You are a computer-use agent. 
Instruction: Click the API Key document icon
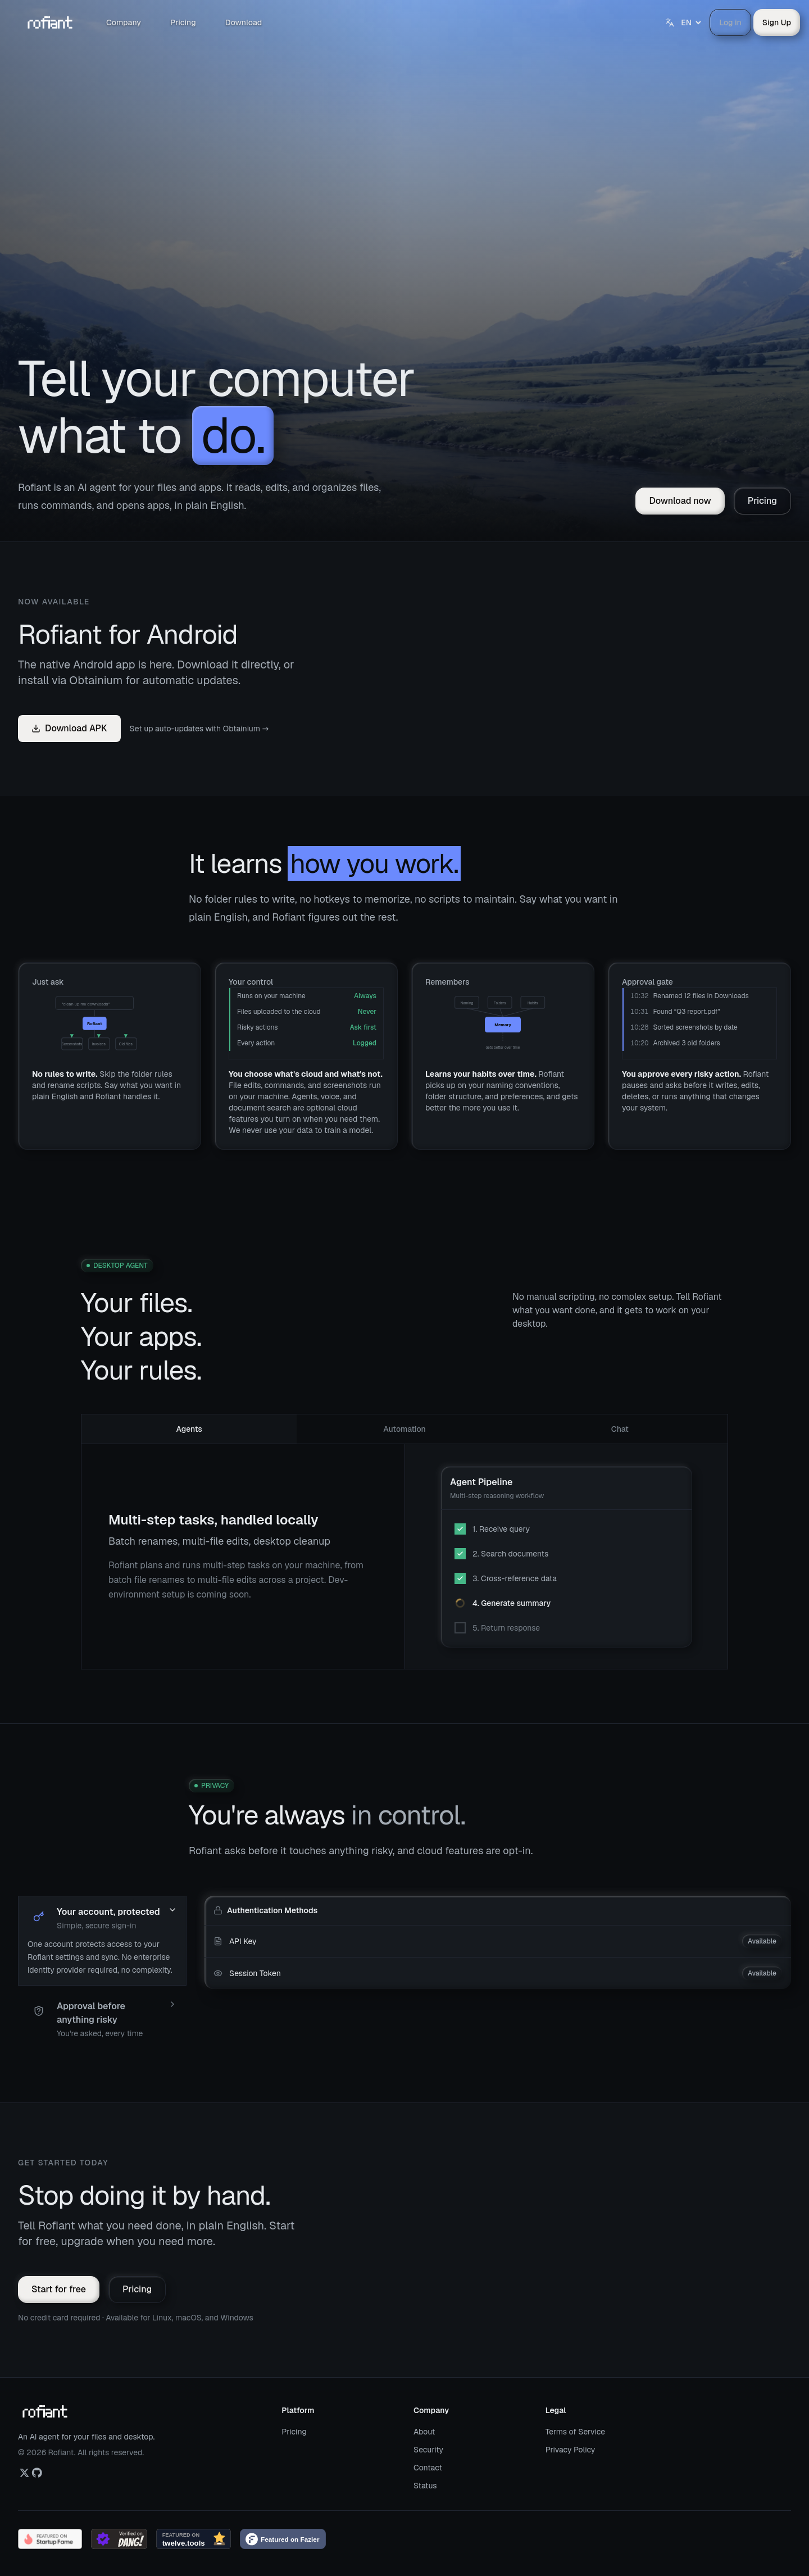(x=218, y=1941)
